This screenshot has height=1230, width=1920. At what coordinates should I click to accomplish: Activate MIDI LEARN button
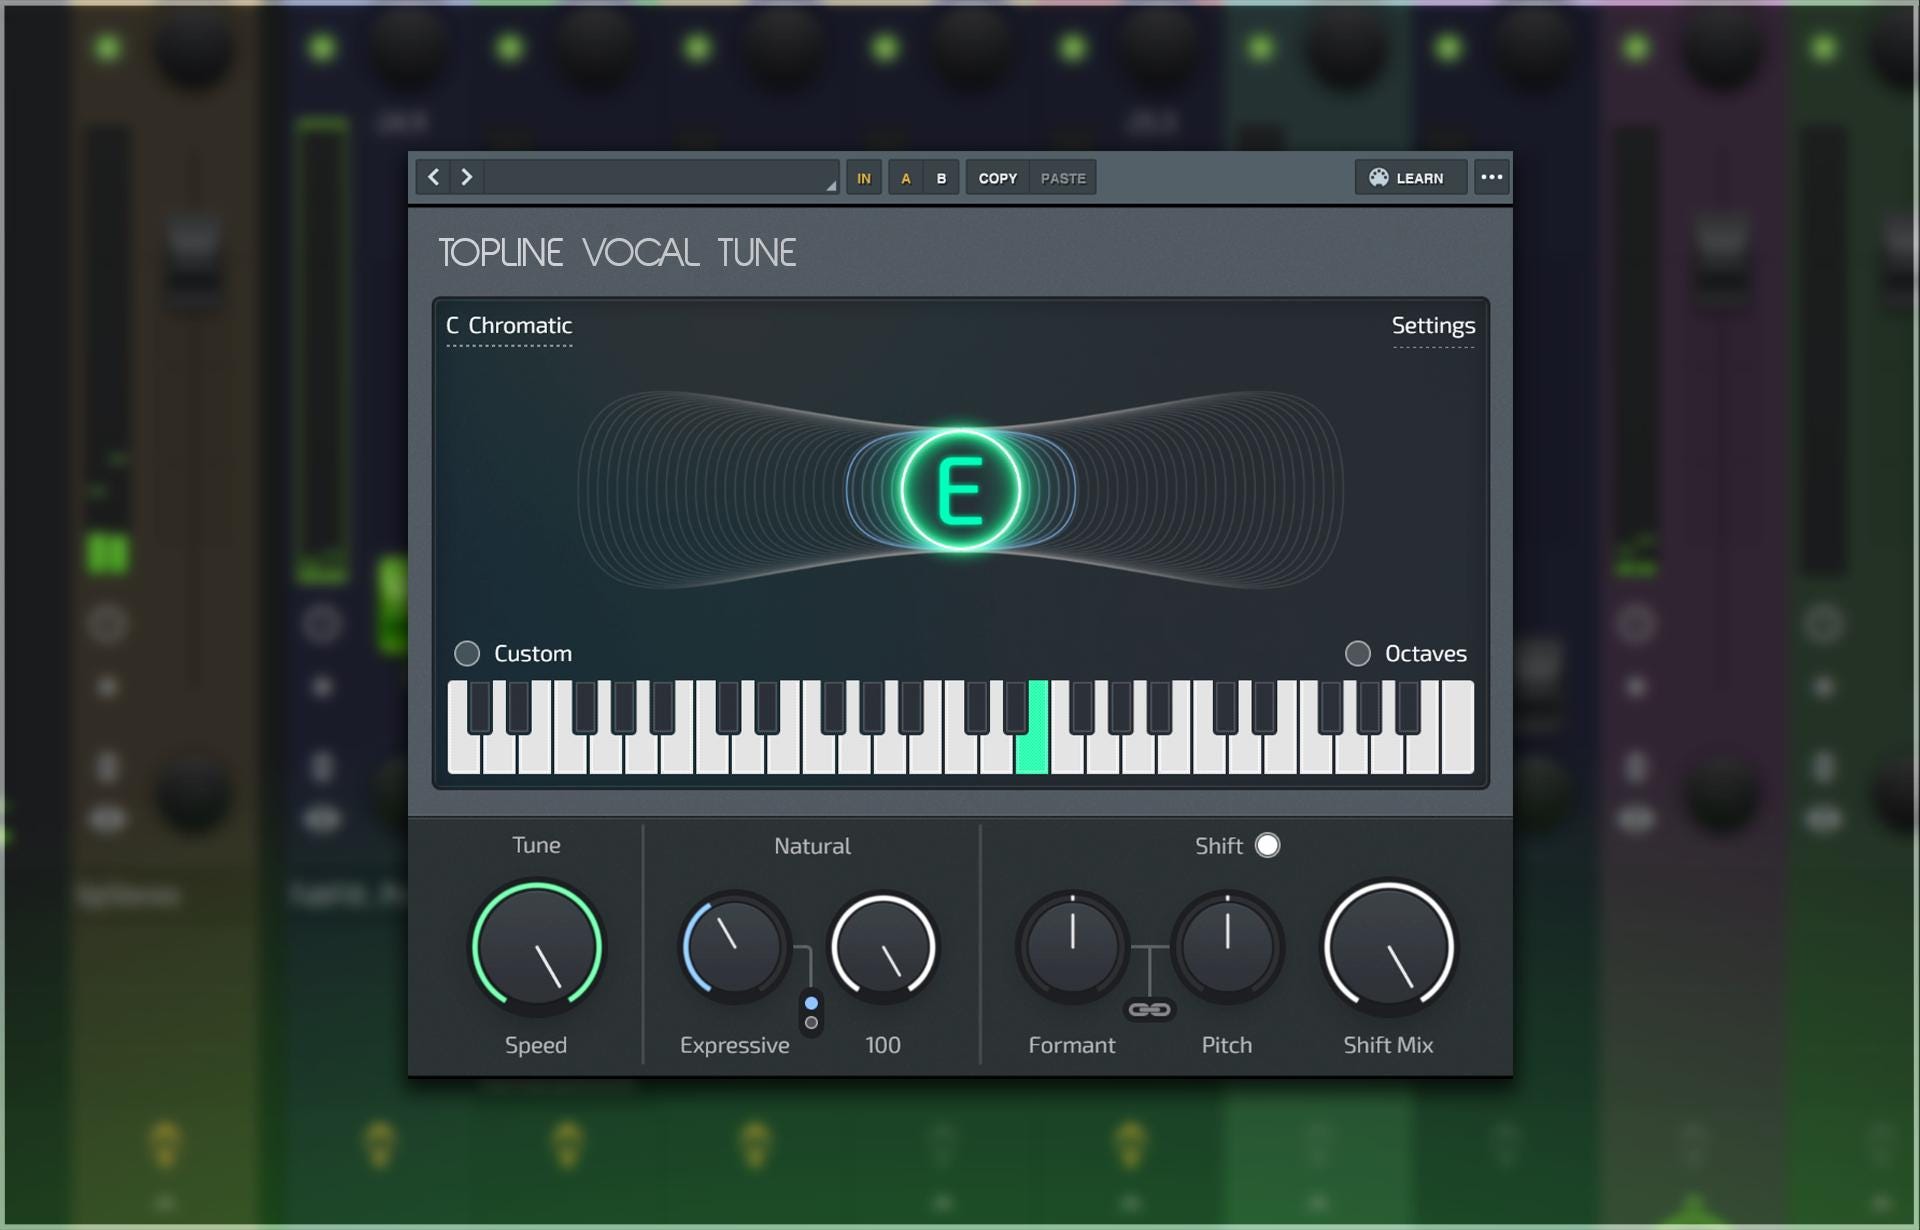point(1410,178)
